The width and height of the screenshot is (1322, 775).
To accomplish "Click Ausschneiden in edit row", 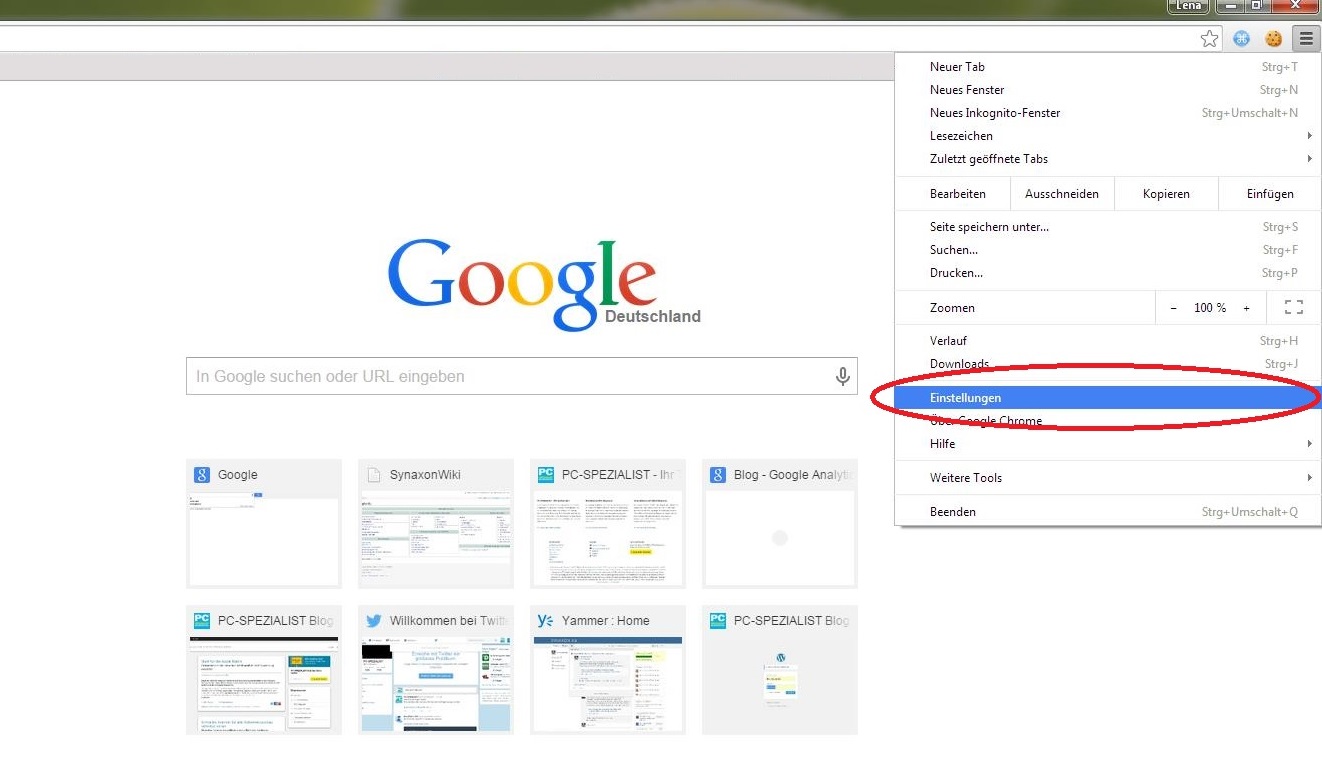I will tap(1062, 194).
